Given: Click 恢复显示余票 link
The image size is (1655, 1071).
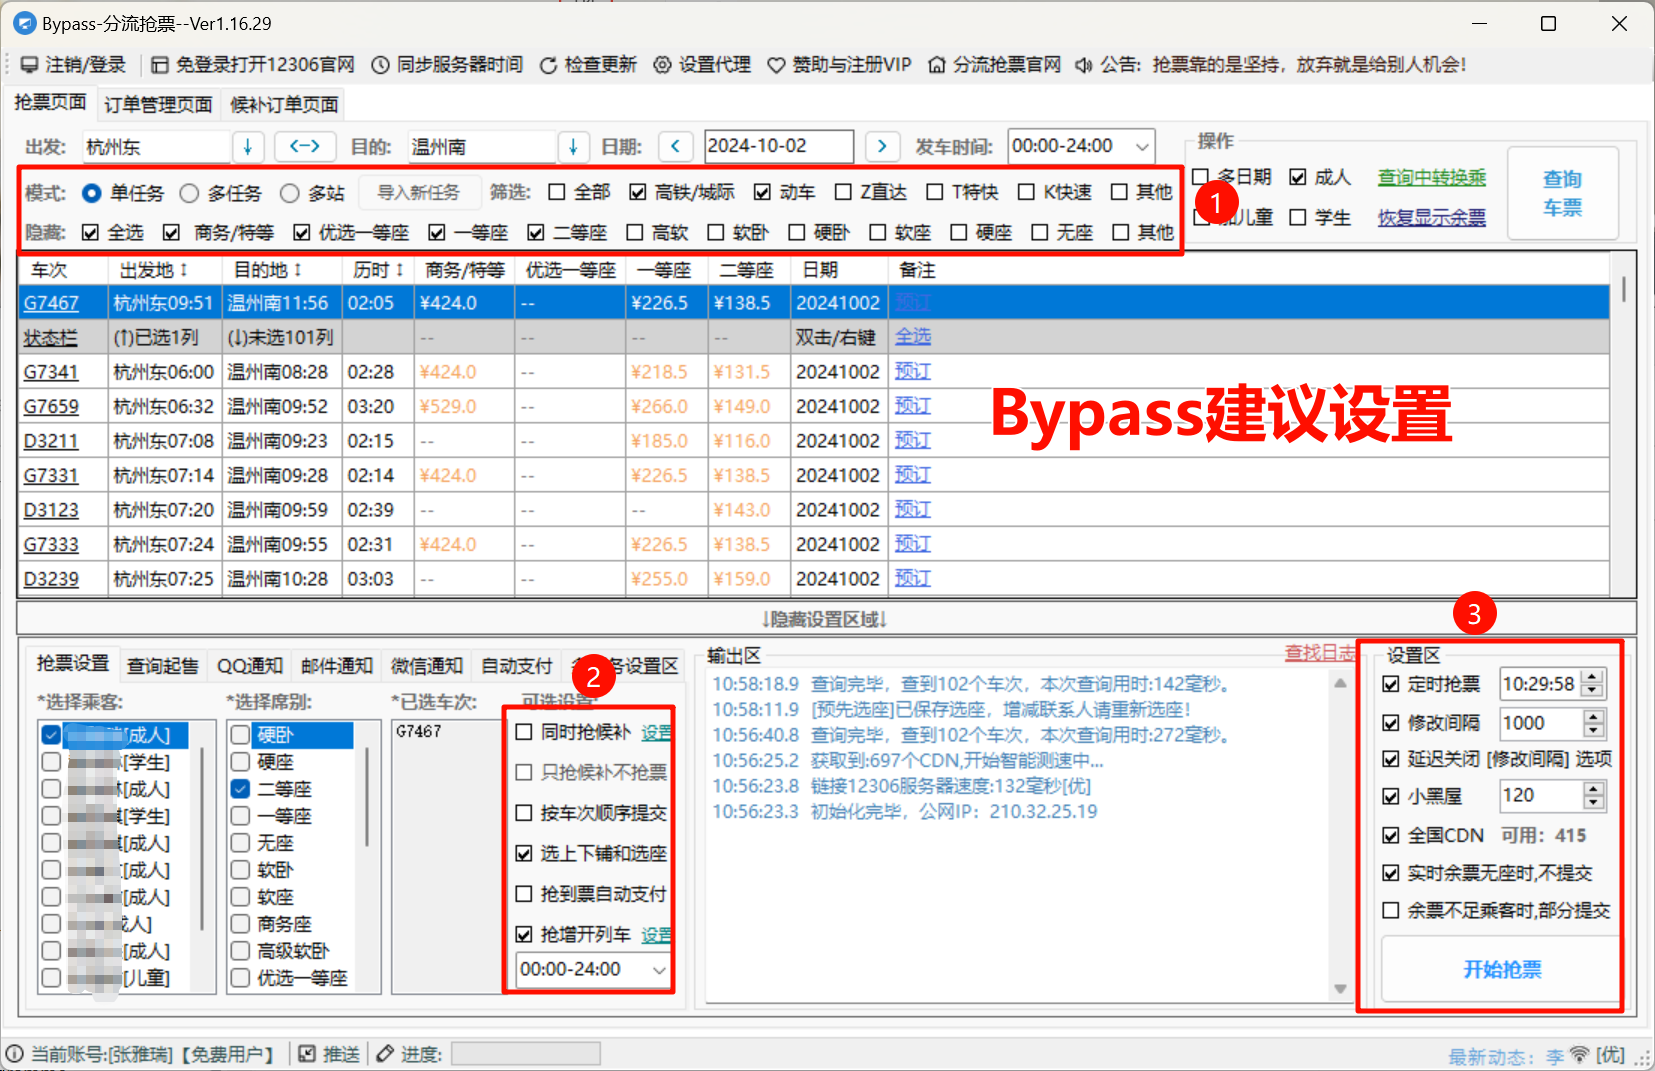Looking at the screenshot, I should click(x=1431, y=217).
